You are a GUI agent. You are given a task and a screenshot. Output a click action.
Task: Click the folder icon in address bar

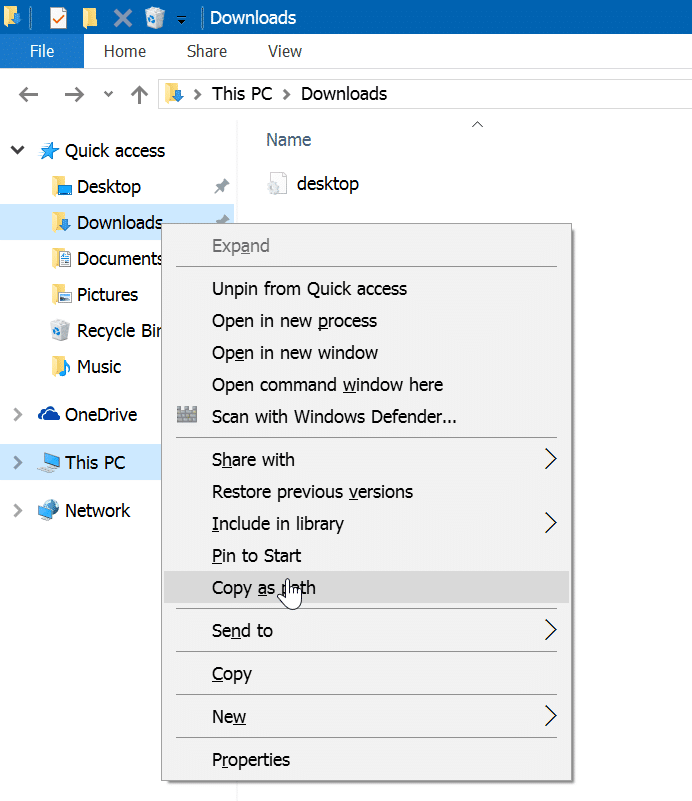pyautogui.click(x=174, y=93)
